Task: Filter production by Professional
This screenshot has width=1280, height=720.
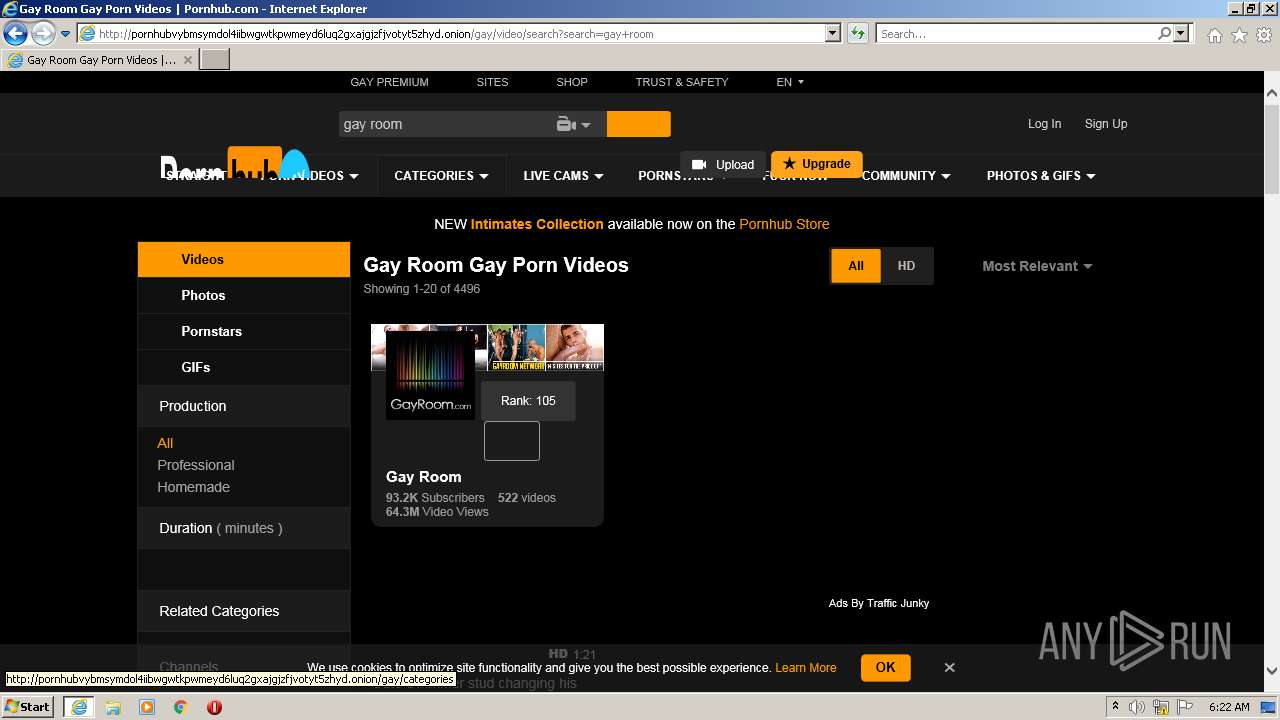Action: [x=196, y=465]
